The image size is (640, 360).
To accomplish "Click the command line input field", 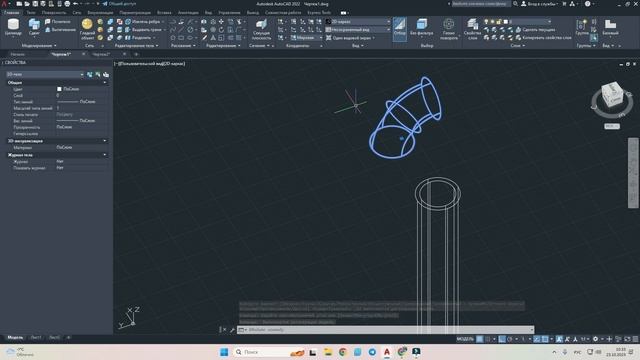I will (386, 329).
